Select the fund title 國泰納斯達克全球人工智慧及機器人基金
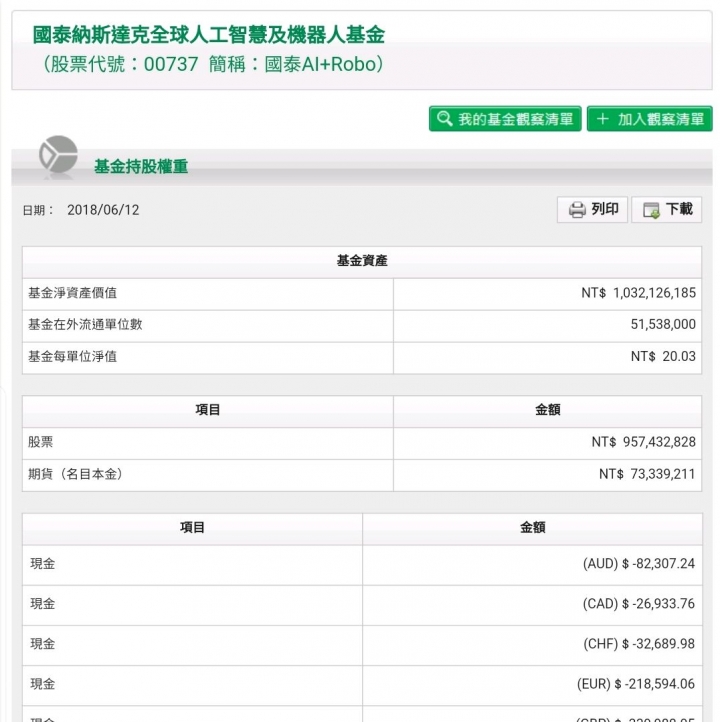 [x=209, y=35]
